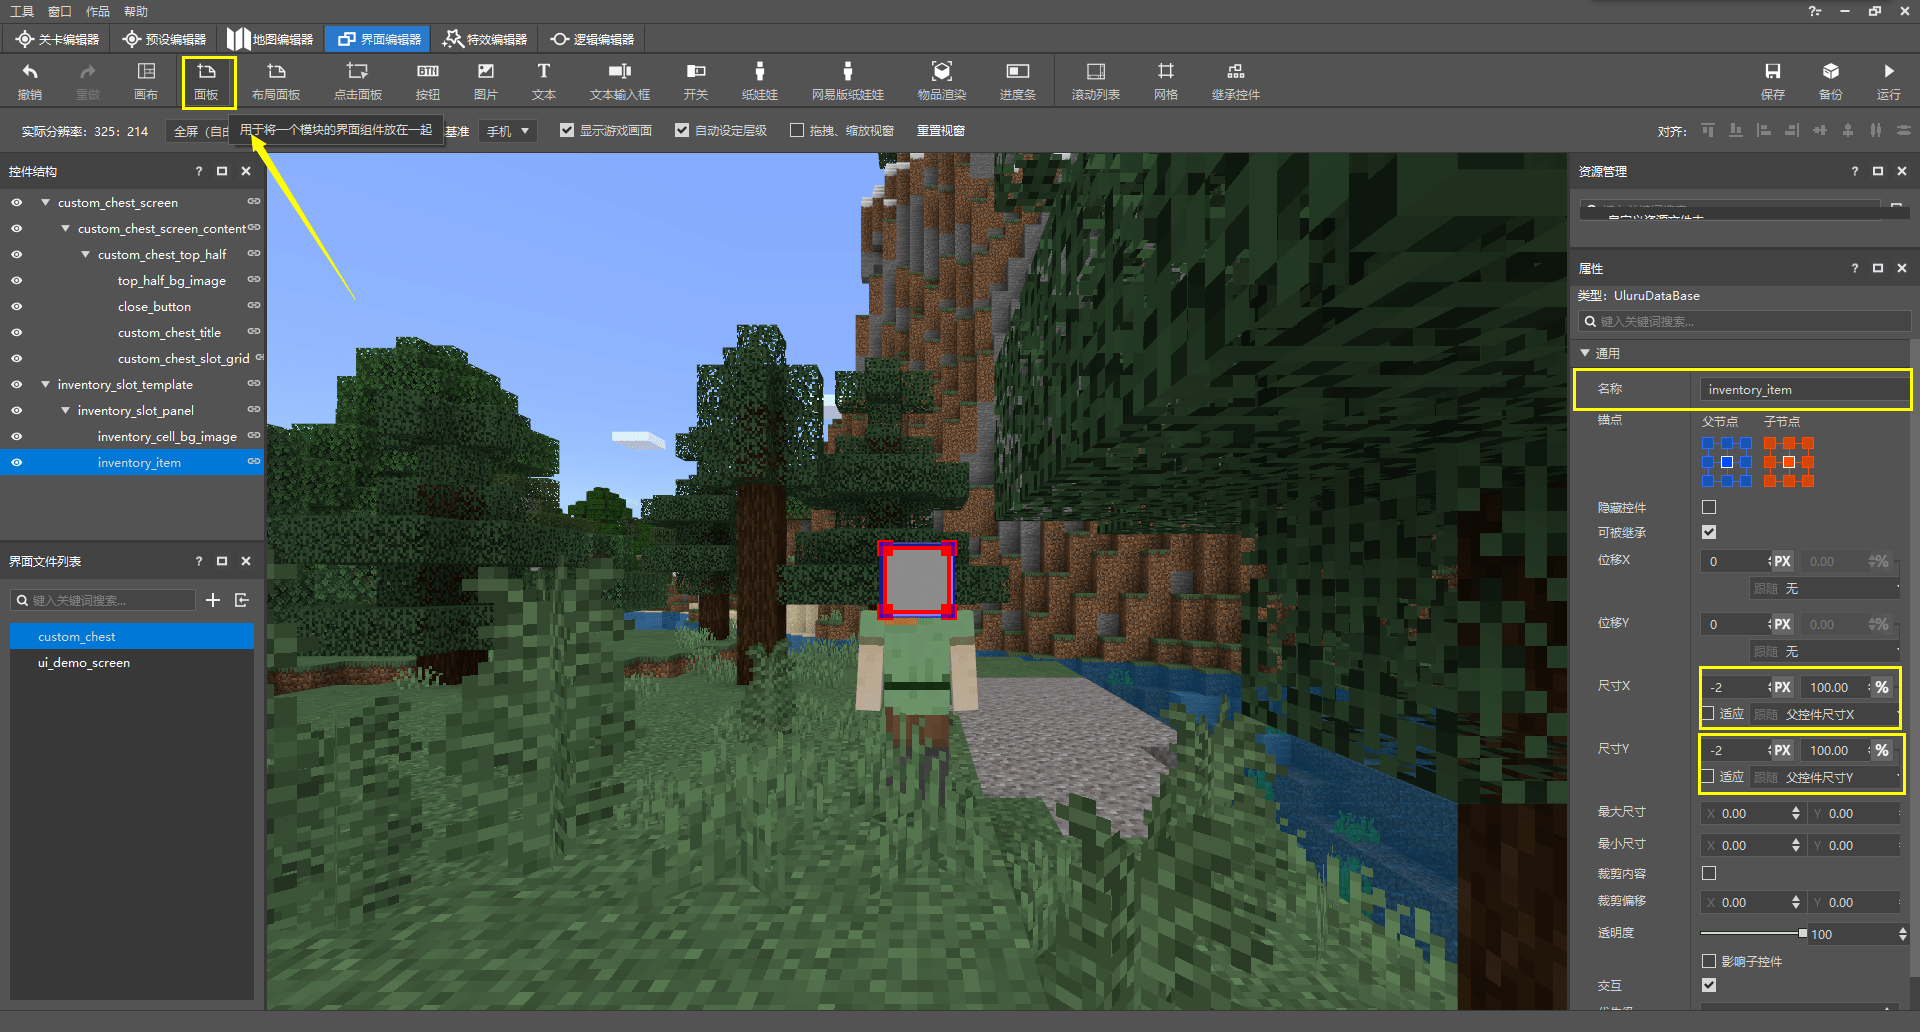Switch to 特效编辑器 tab
Image resolution: width=1920 pixels, height=1032 pixels.
(485, 39)
